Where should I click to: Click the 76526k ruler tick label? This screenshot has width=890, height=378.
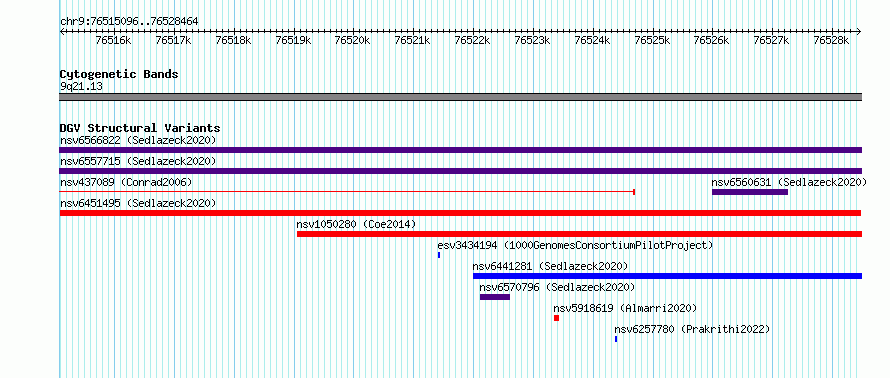point(712,41)
